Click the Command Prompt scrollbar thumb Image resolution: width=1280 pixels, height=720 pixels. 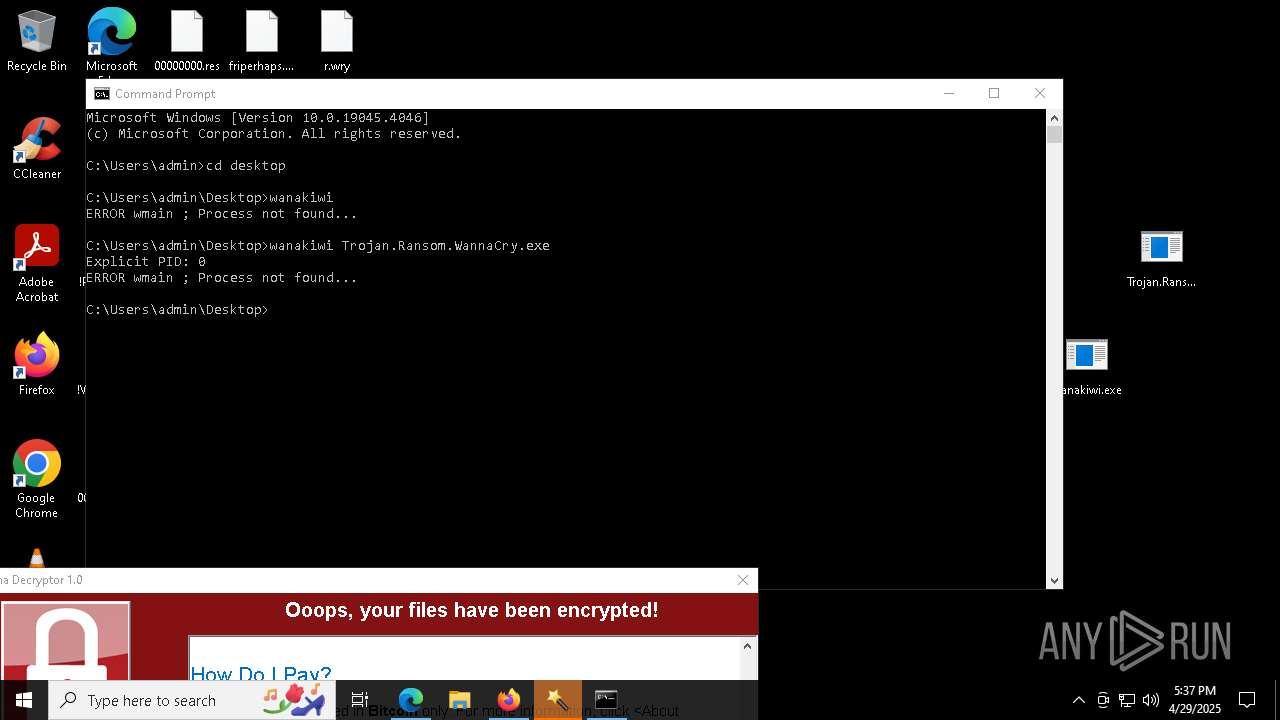click(1054, 134)
